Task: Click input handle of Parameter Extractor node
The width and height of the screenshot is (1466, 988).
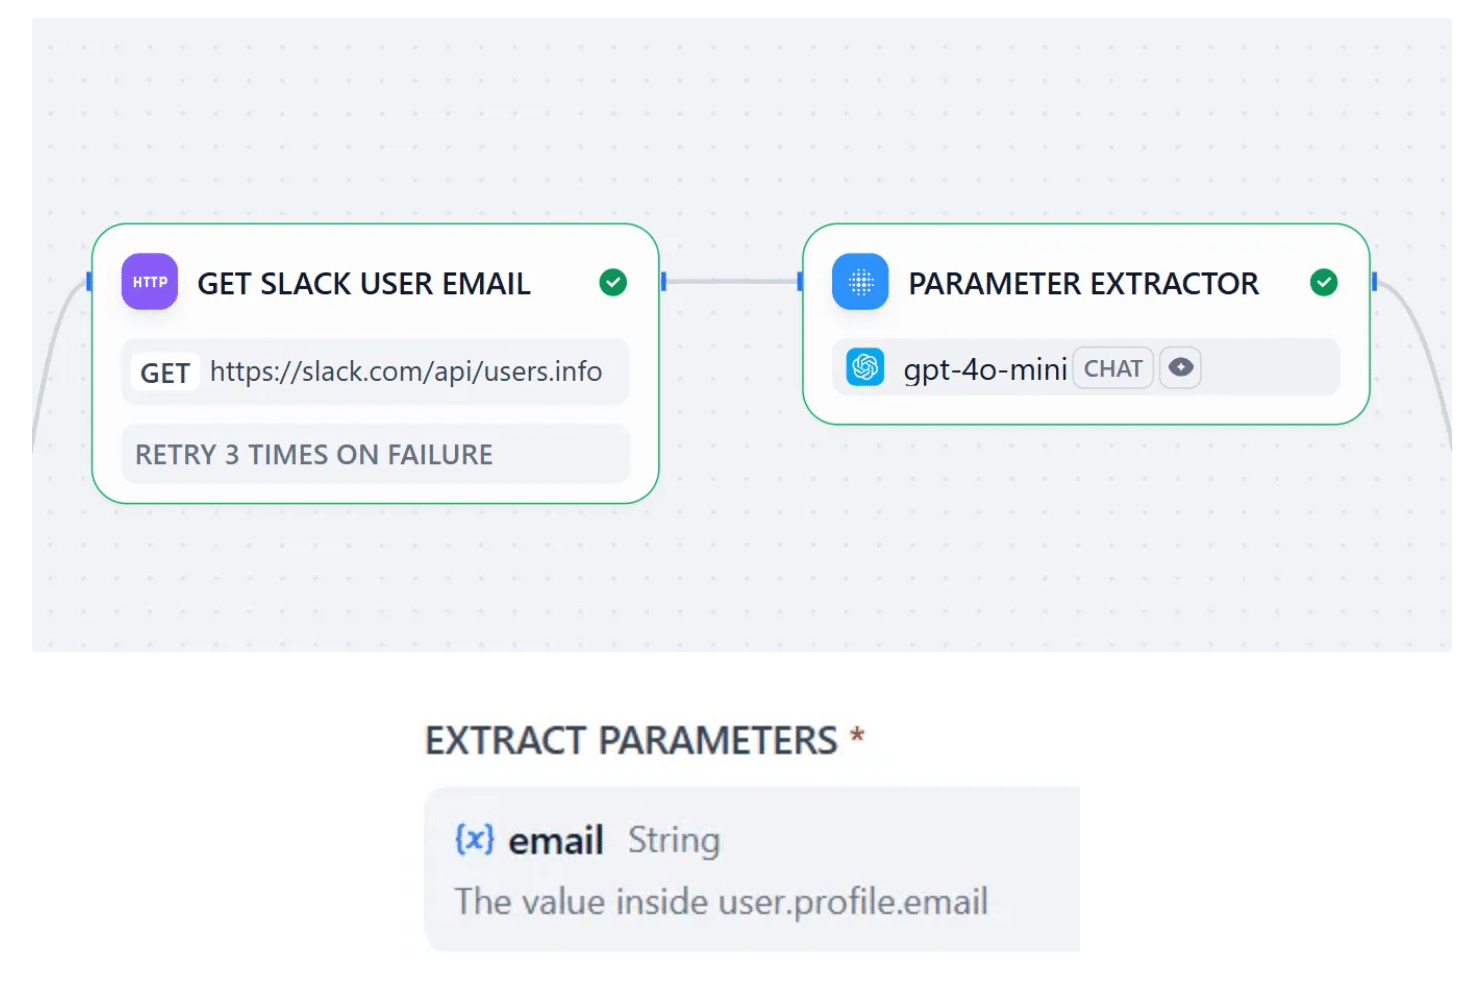Action: [x=800, y=282]
